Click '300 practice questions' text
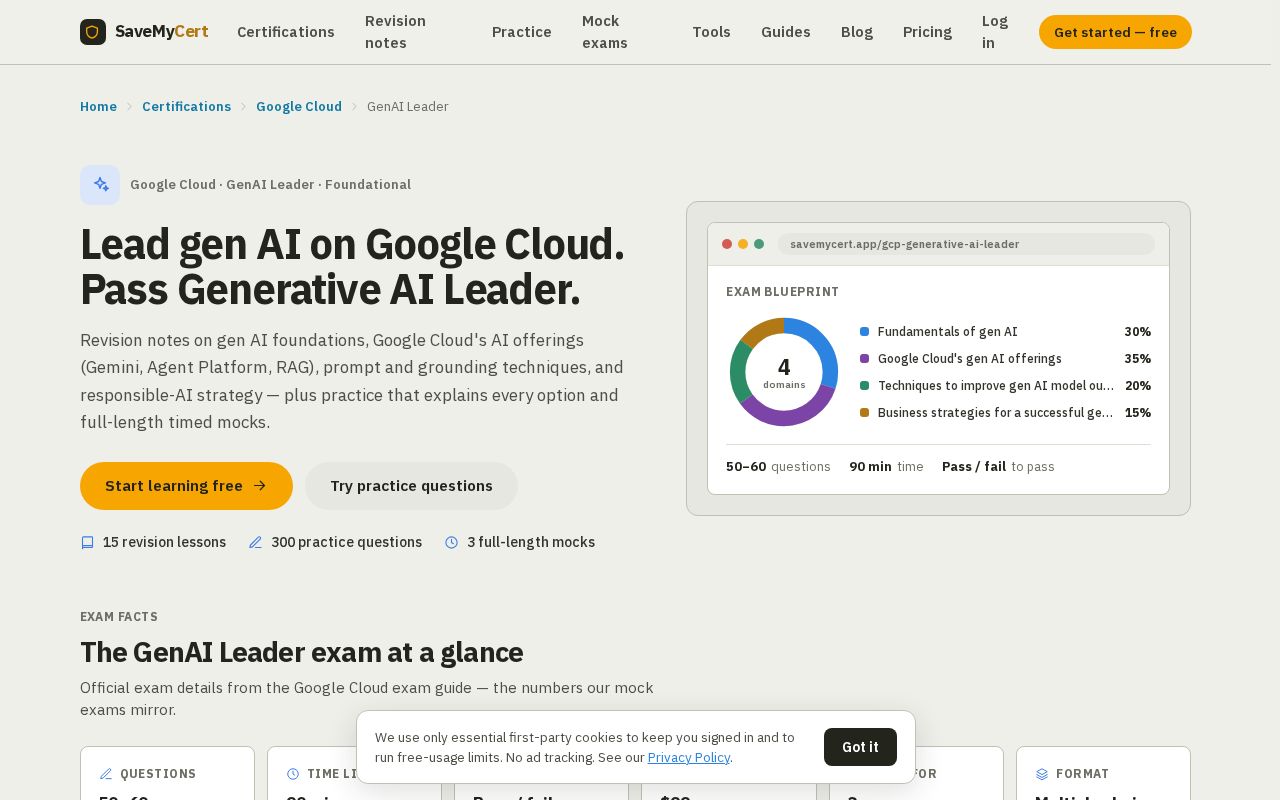This screenshot has height=800, width=1280. coord(346,542)
